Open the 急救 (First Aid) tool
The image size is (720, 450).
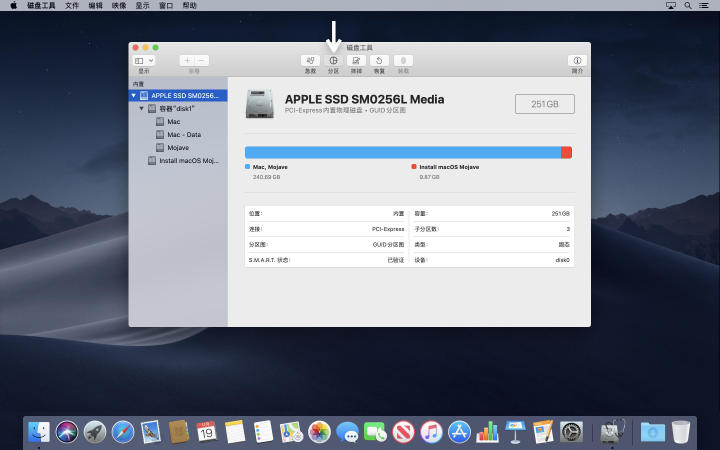point(310,61)
